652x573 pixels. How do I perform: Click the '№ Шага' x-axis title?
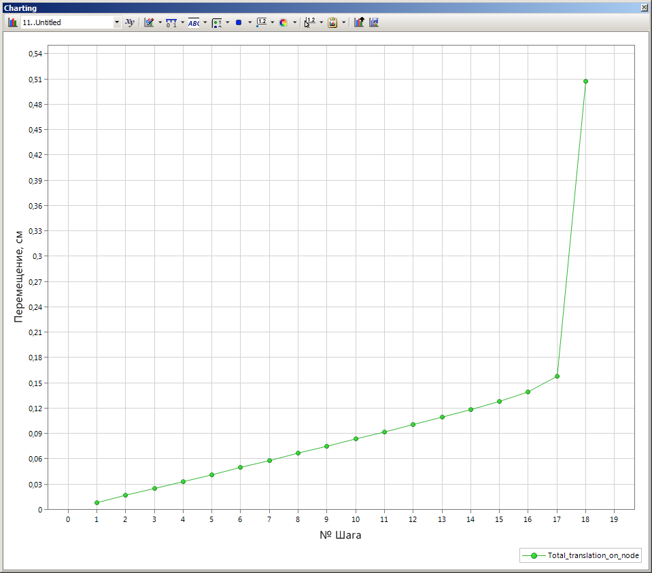point(340,535)
